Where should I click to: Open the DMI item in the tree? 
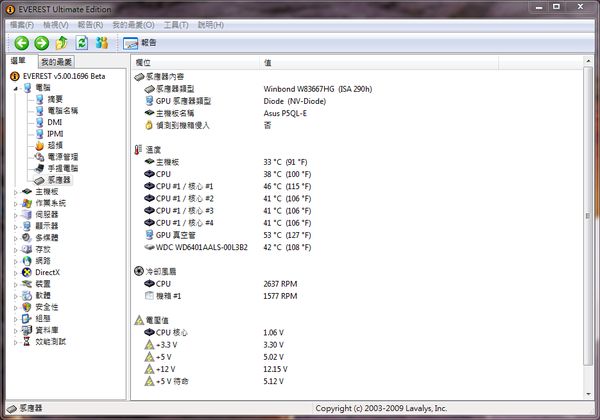[x=54, y=122]
